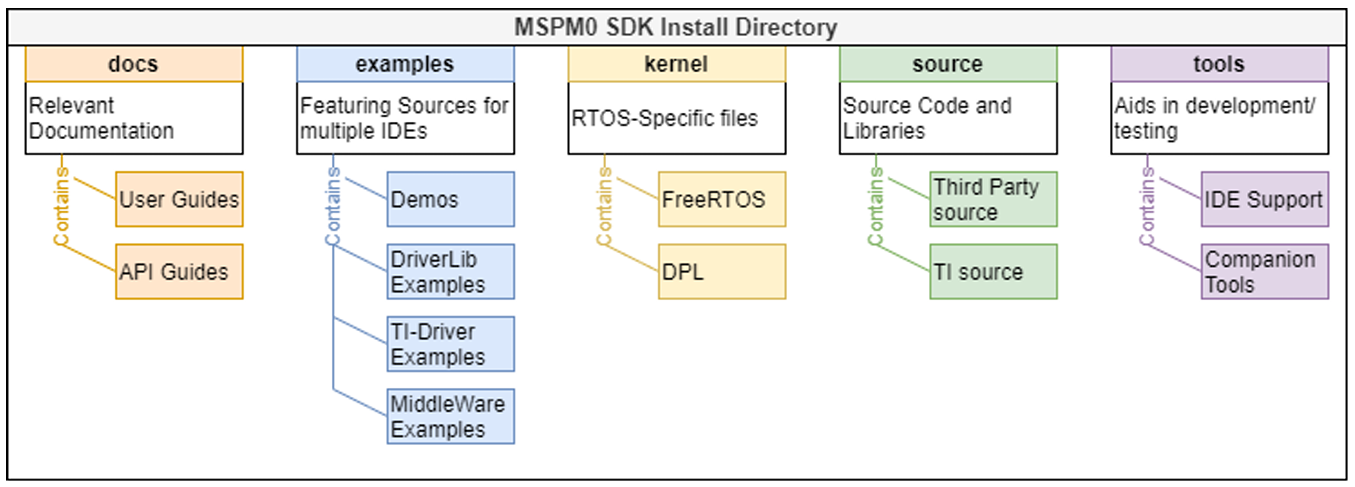The height and width of the screenshot is (487, 1355).
Task: Click the blue Contains label under examples
Action: pos(333,206)
